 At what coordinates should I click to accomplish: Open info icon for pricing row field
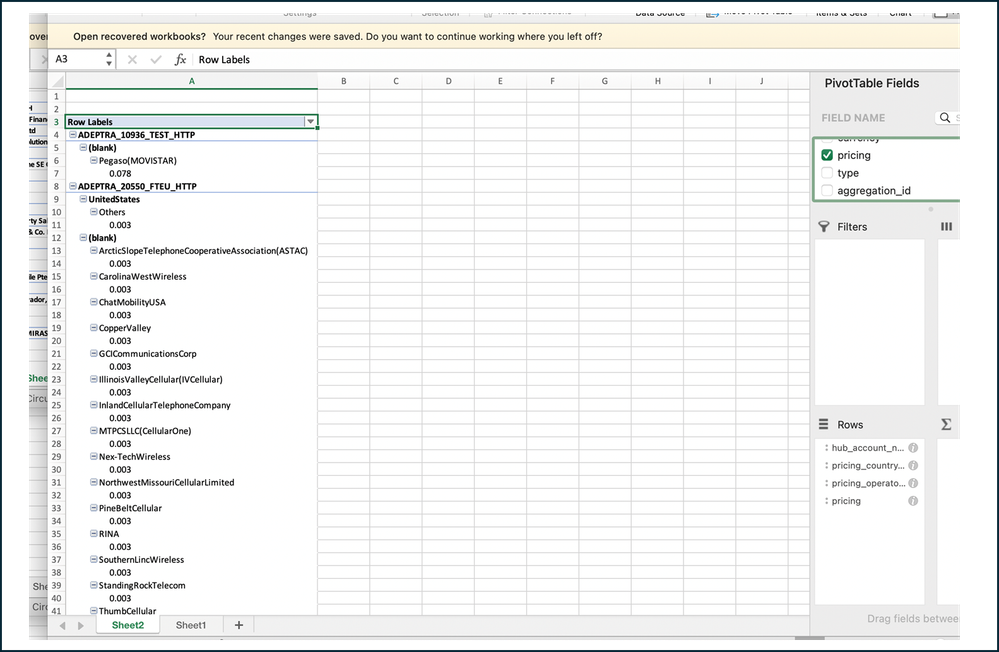click(913, 501)
